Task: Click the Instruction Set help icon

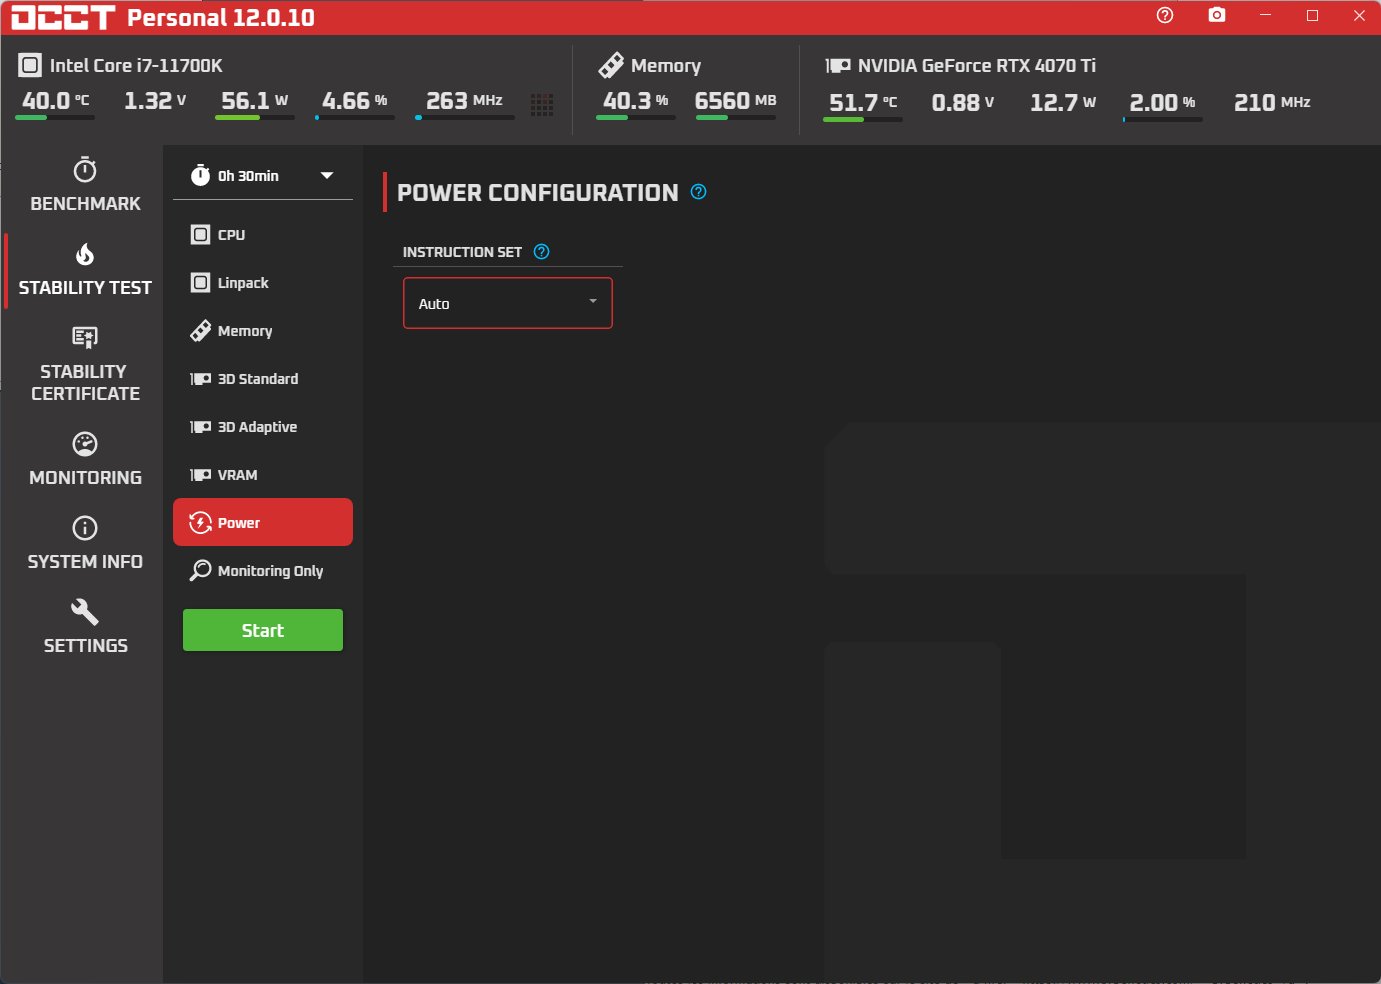Action: pyautogui.click(x=542, y=252)
